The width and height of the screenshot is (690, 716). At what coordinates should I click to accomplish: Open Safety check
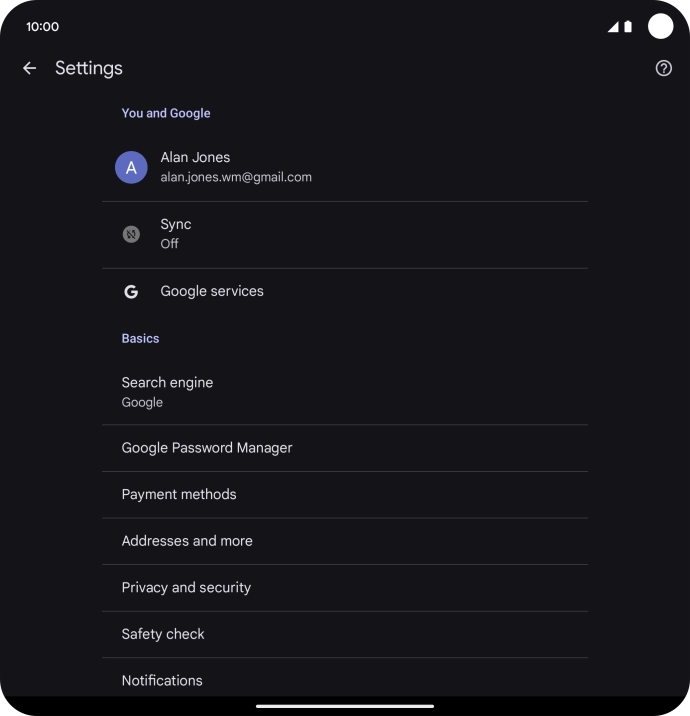click(345, 634)
